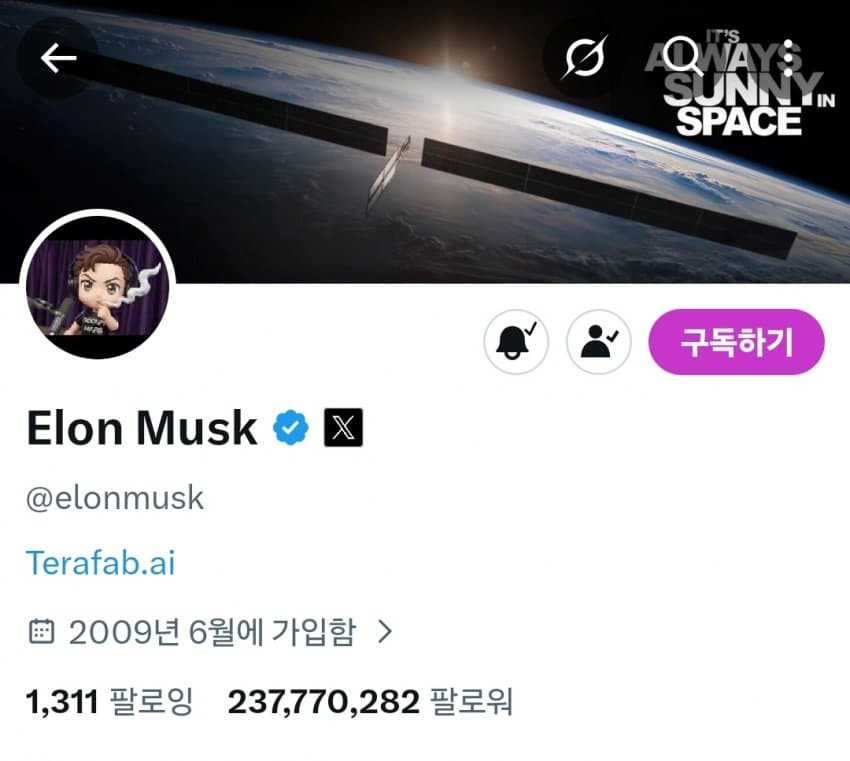Screen dimensions: 850x761
Task: Click the 구독하기 subscribe button
Action: click(736, 341)
